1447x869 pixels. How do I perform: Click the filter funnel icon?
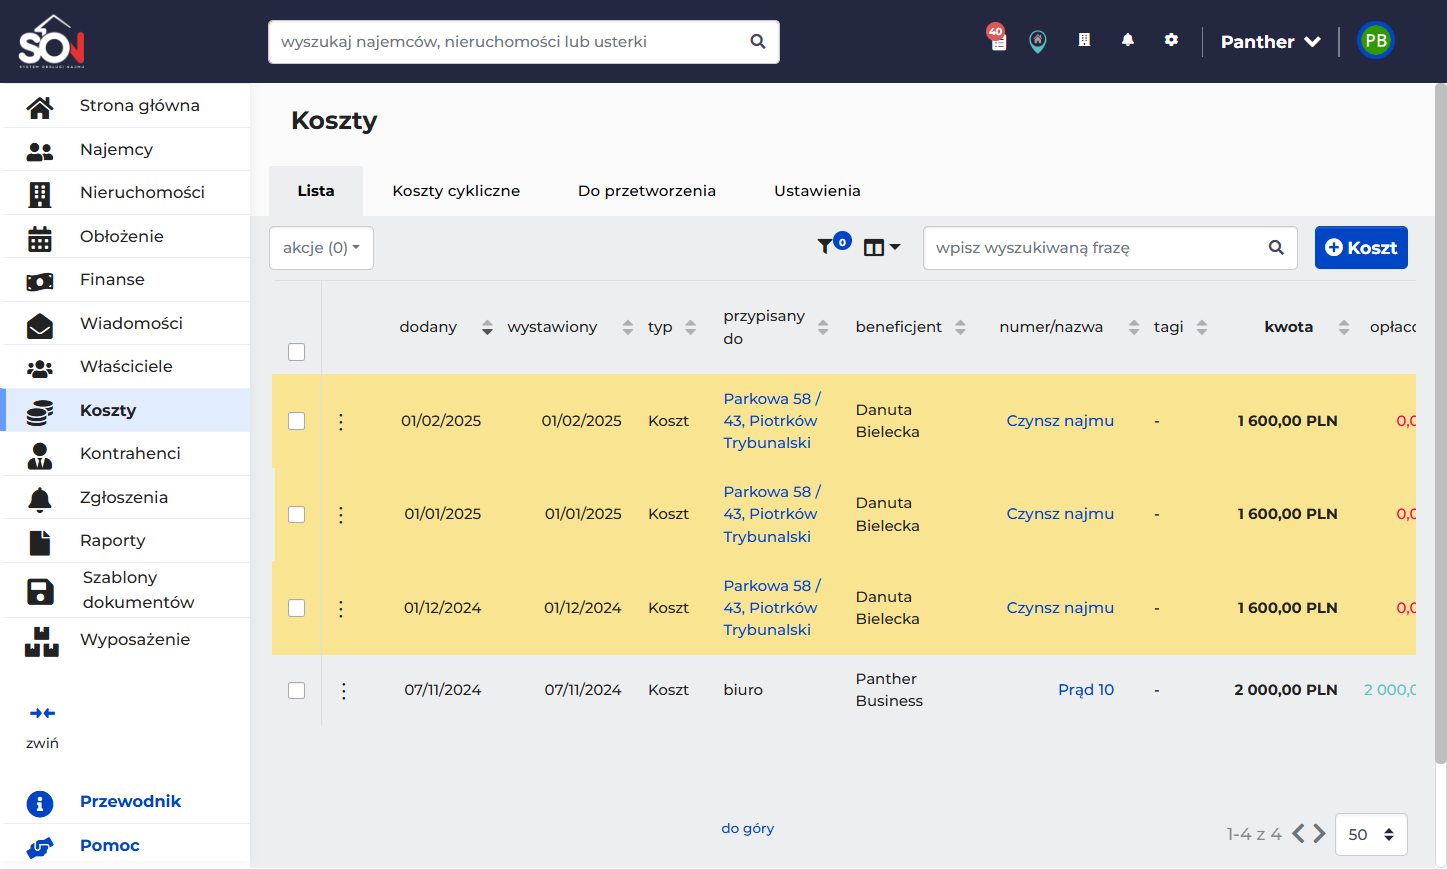click(825, 246)
